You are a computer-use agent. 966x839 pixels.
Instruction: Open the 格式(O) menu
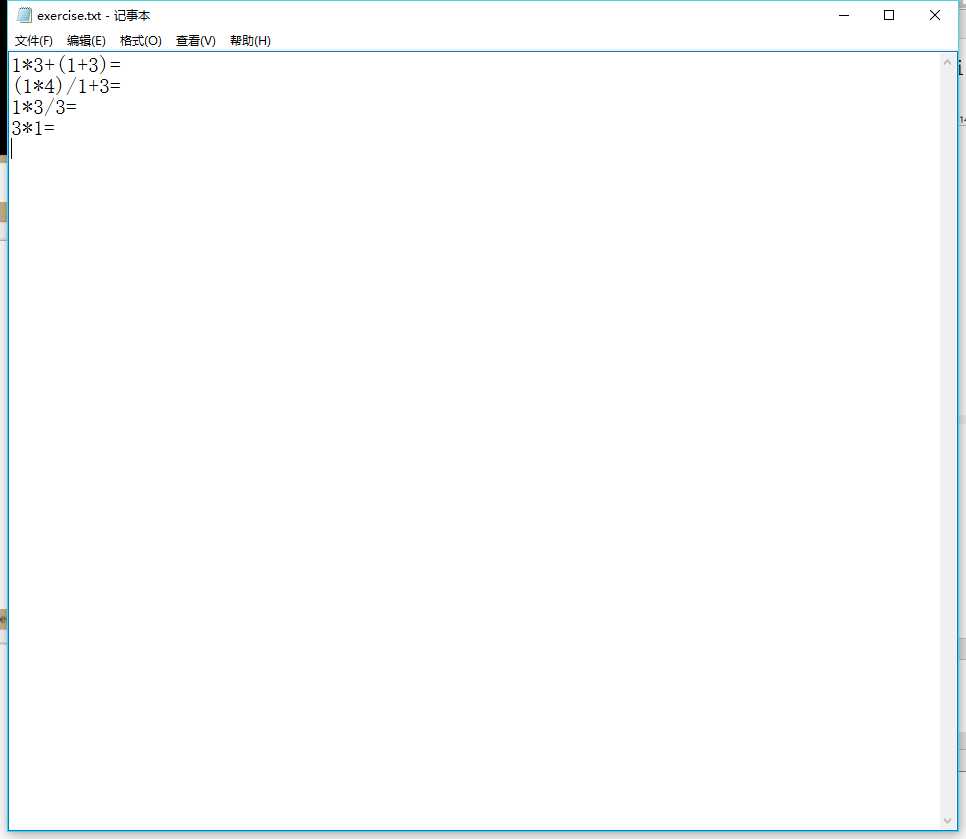(x=140, y=41)
